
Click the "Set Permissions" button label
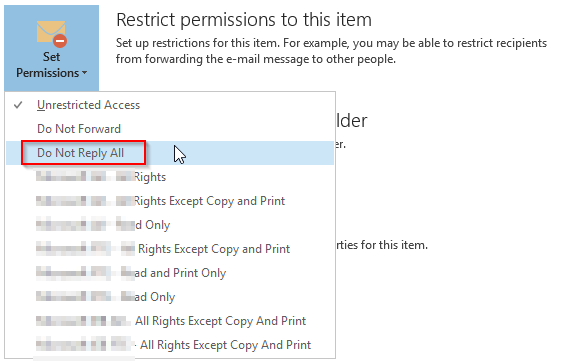pos(52,65)
